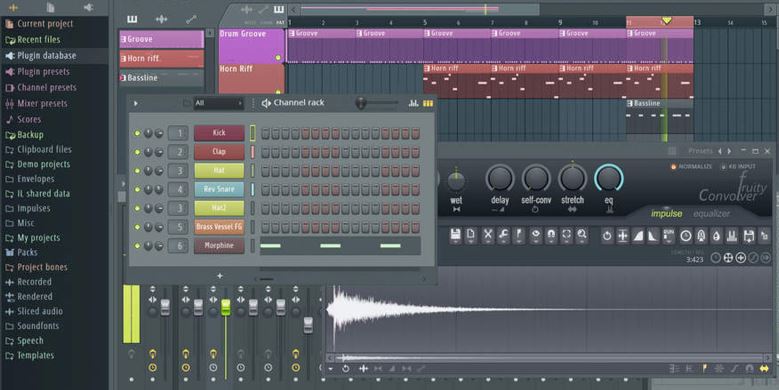The height and width of the screenshot is (390, 779).
Task: Mute the Rev Snare channel green LED
Action: 138,189
